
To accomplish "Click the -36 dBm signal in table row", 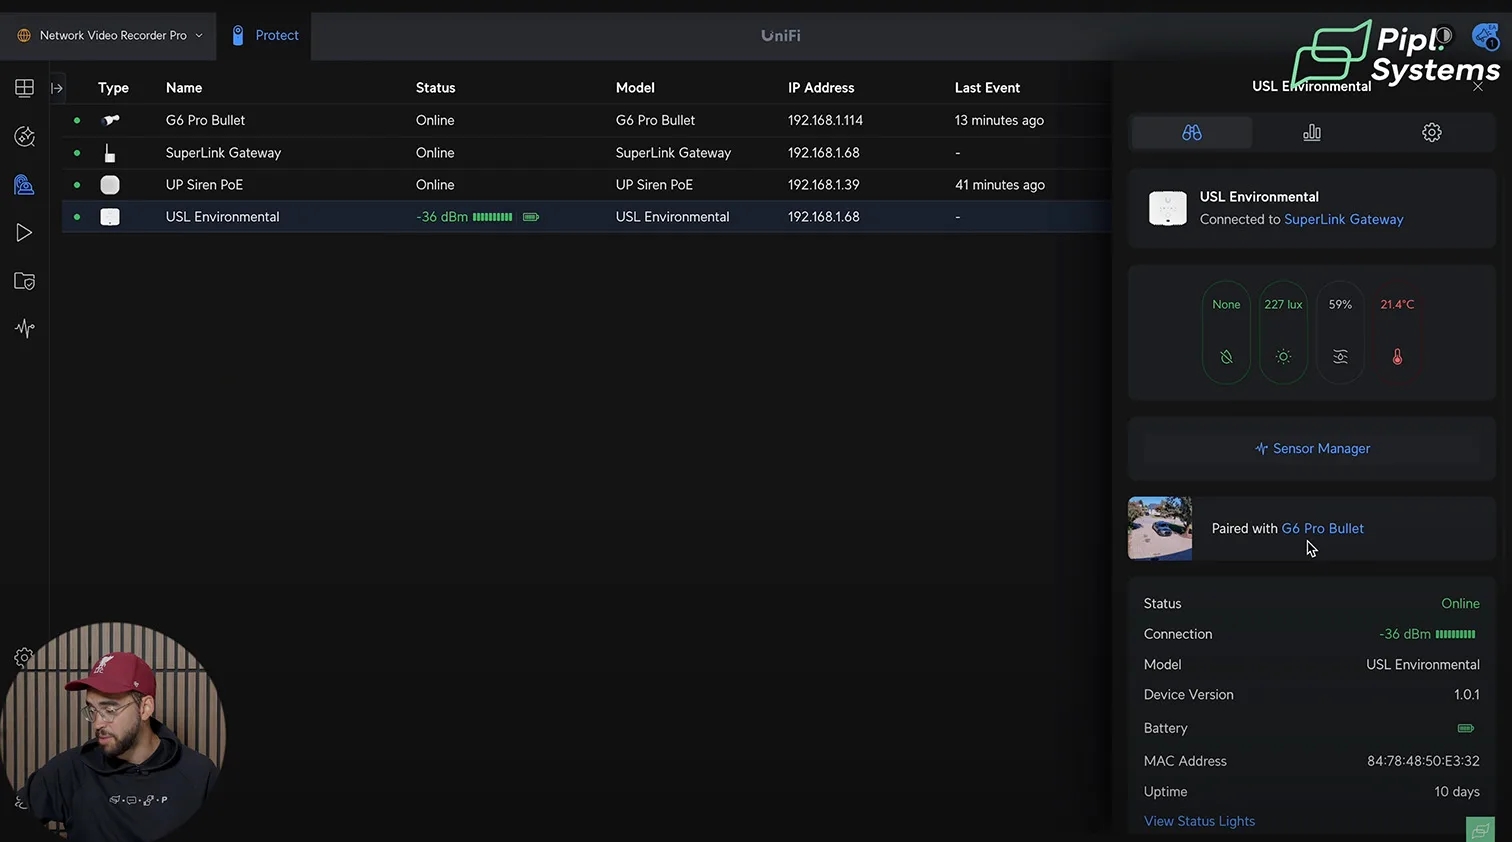I will 464,217.
